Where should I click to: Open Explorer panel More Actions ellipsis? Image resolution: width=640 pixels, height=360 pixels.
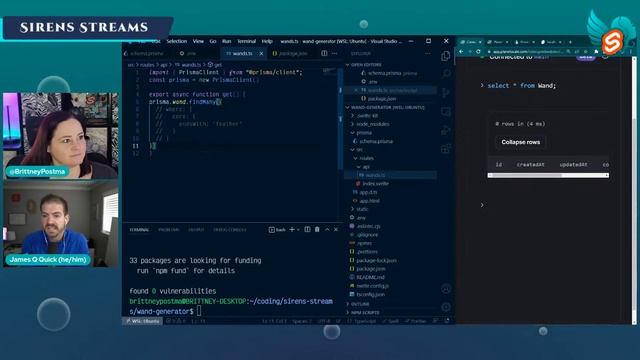point(427,53)
